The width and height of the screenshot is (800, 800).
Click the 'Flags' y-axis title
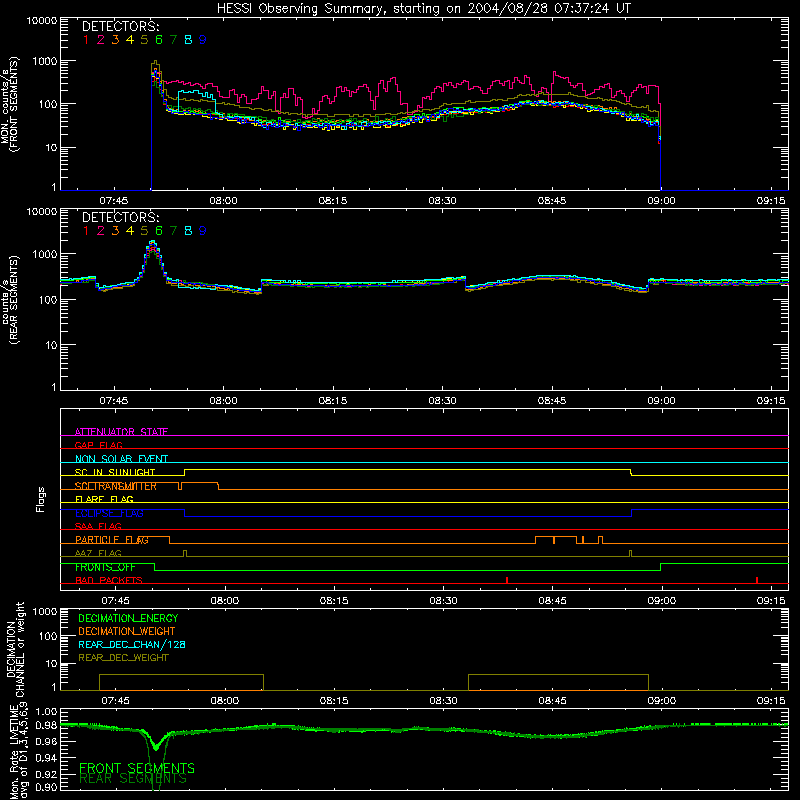[x=40, y=499]
